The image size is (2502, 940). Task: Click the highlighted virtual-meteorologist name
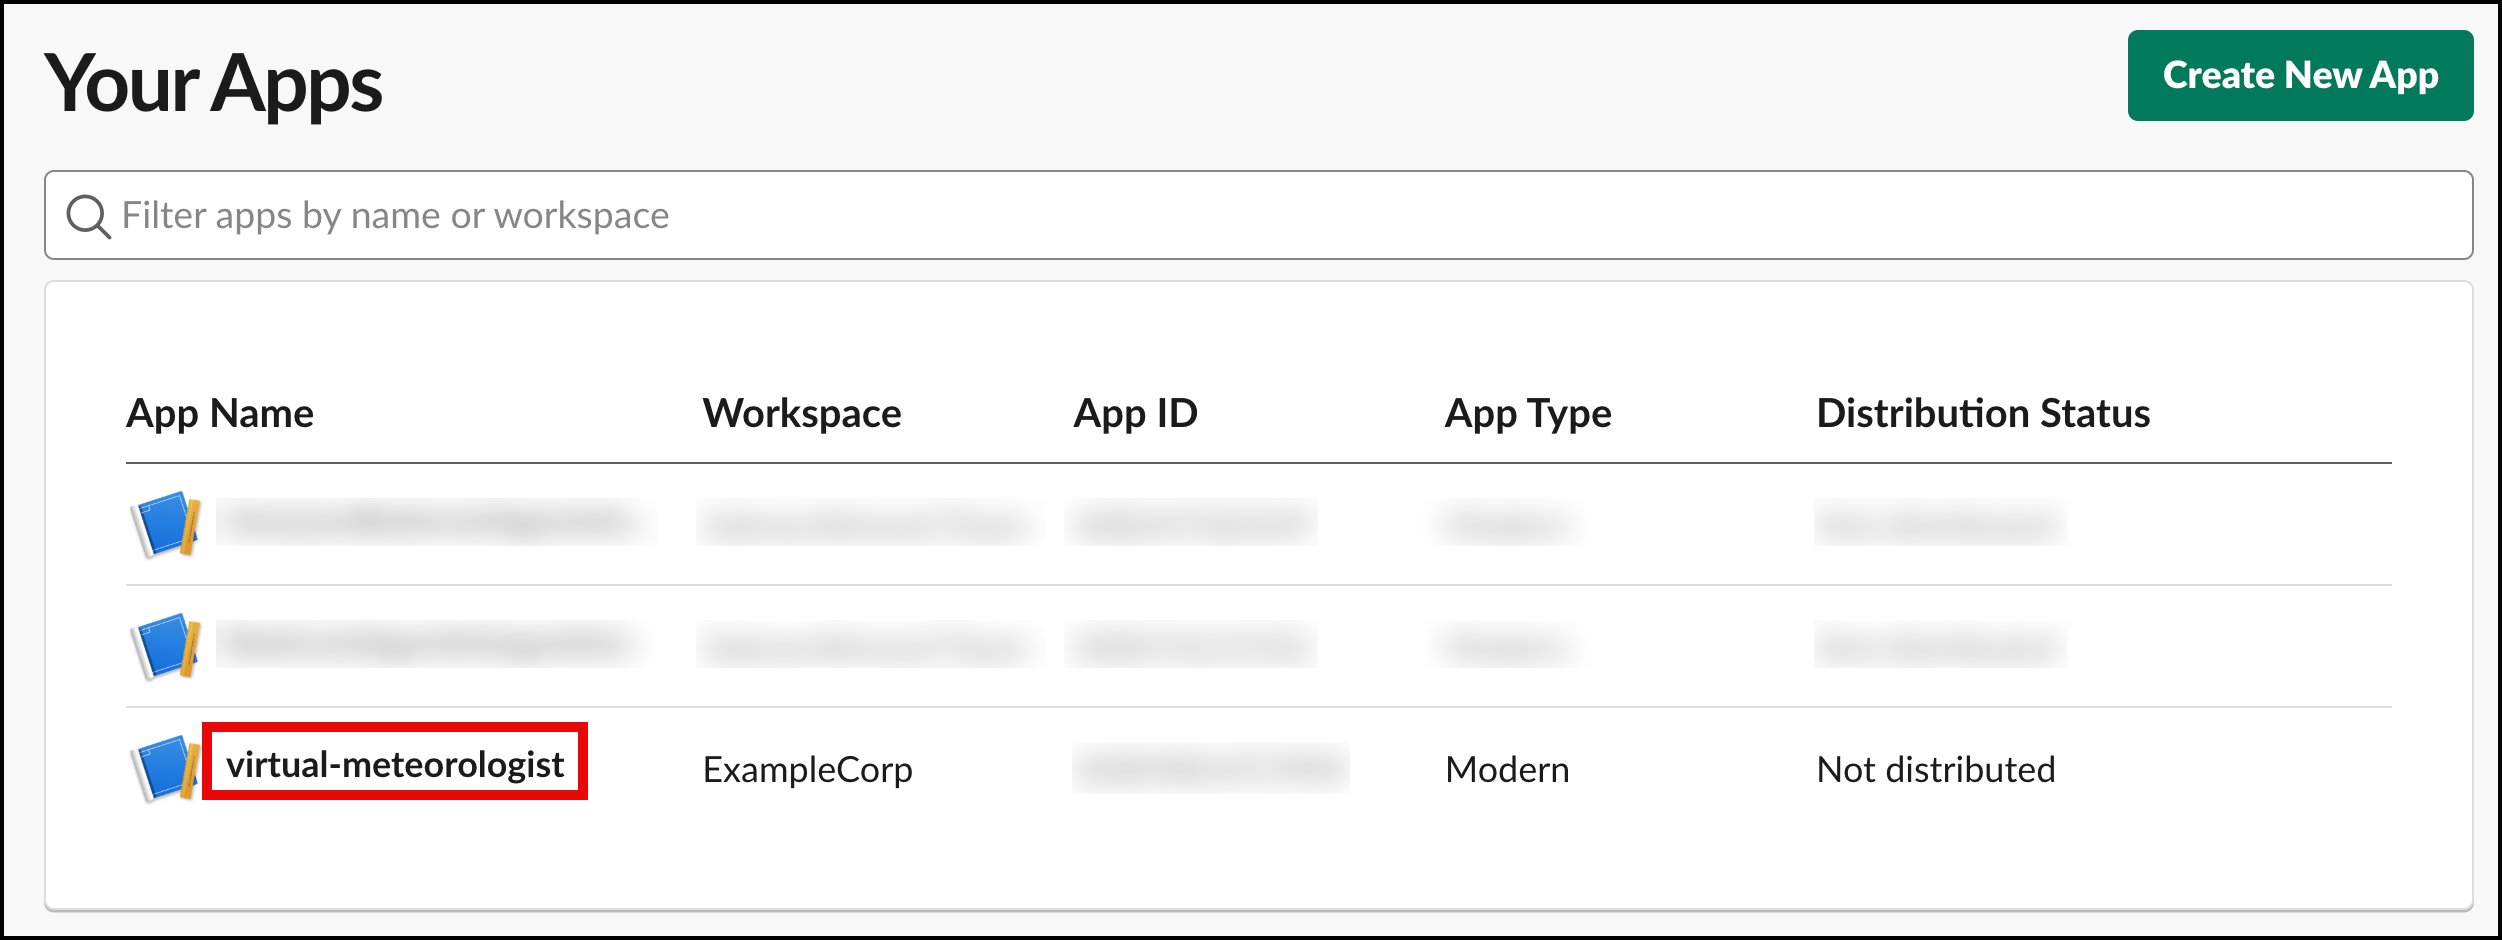pos(396,765)
